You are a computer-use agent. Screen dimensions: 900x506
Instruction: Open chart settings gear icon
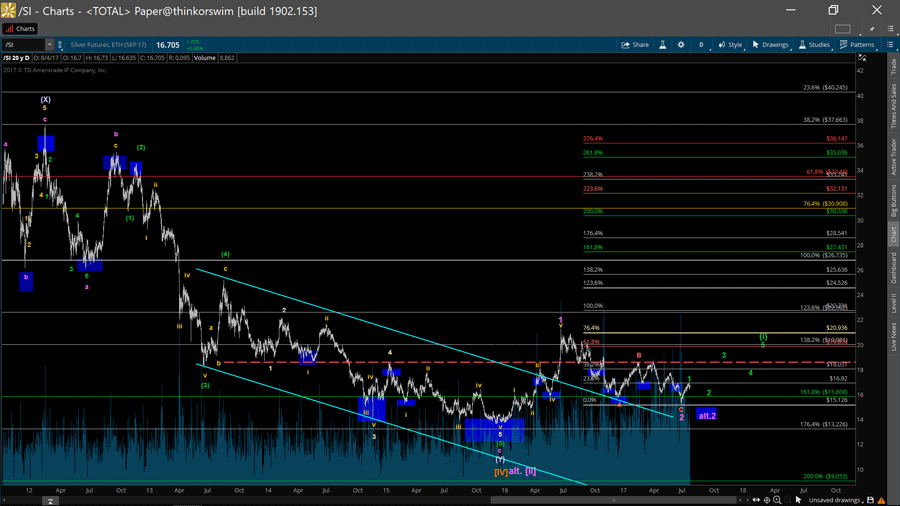(681, 45)
